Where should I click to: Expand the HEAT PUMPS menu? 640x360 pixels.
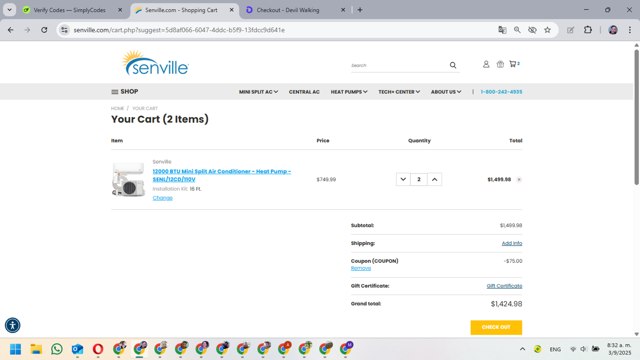[x=349, y=92]
